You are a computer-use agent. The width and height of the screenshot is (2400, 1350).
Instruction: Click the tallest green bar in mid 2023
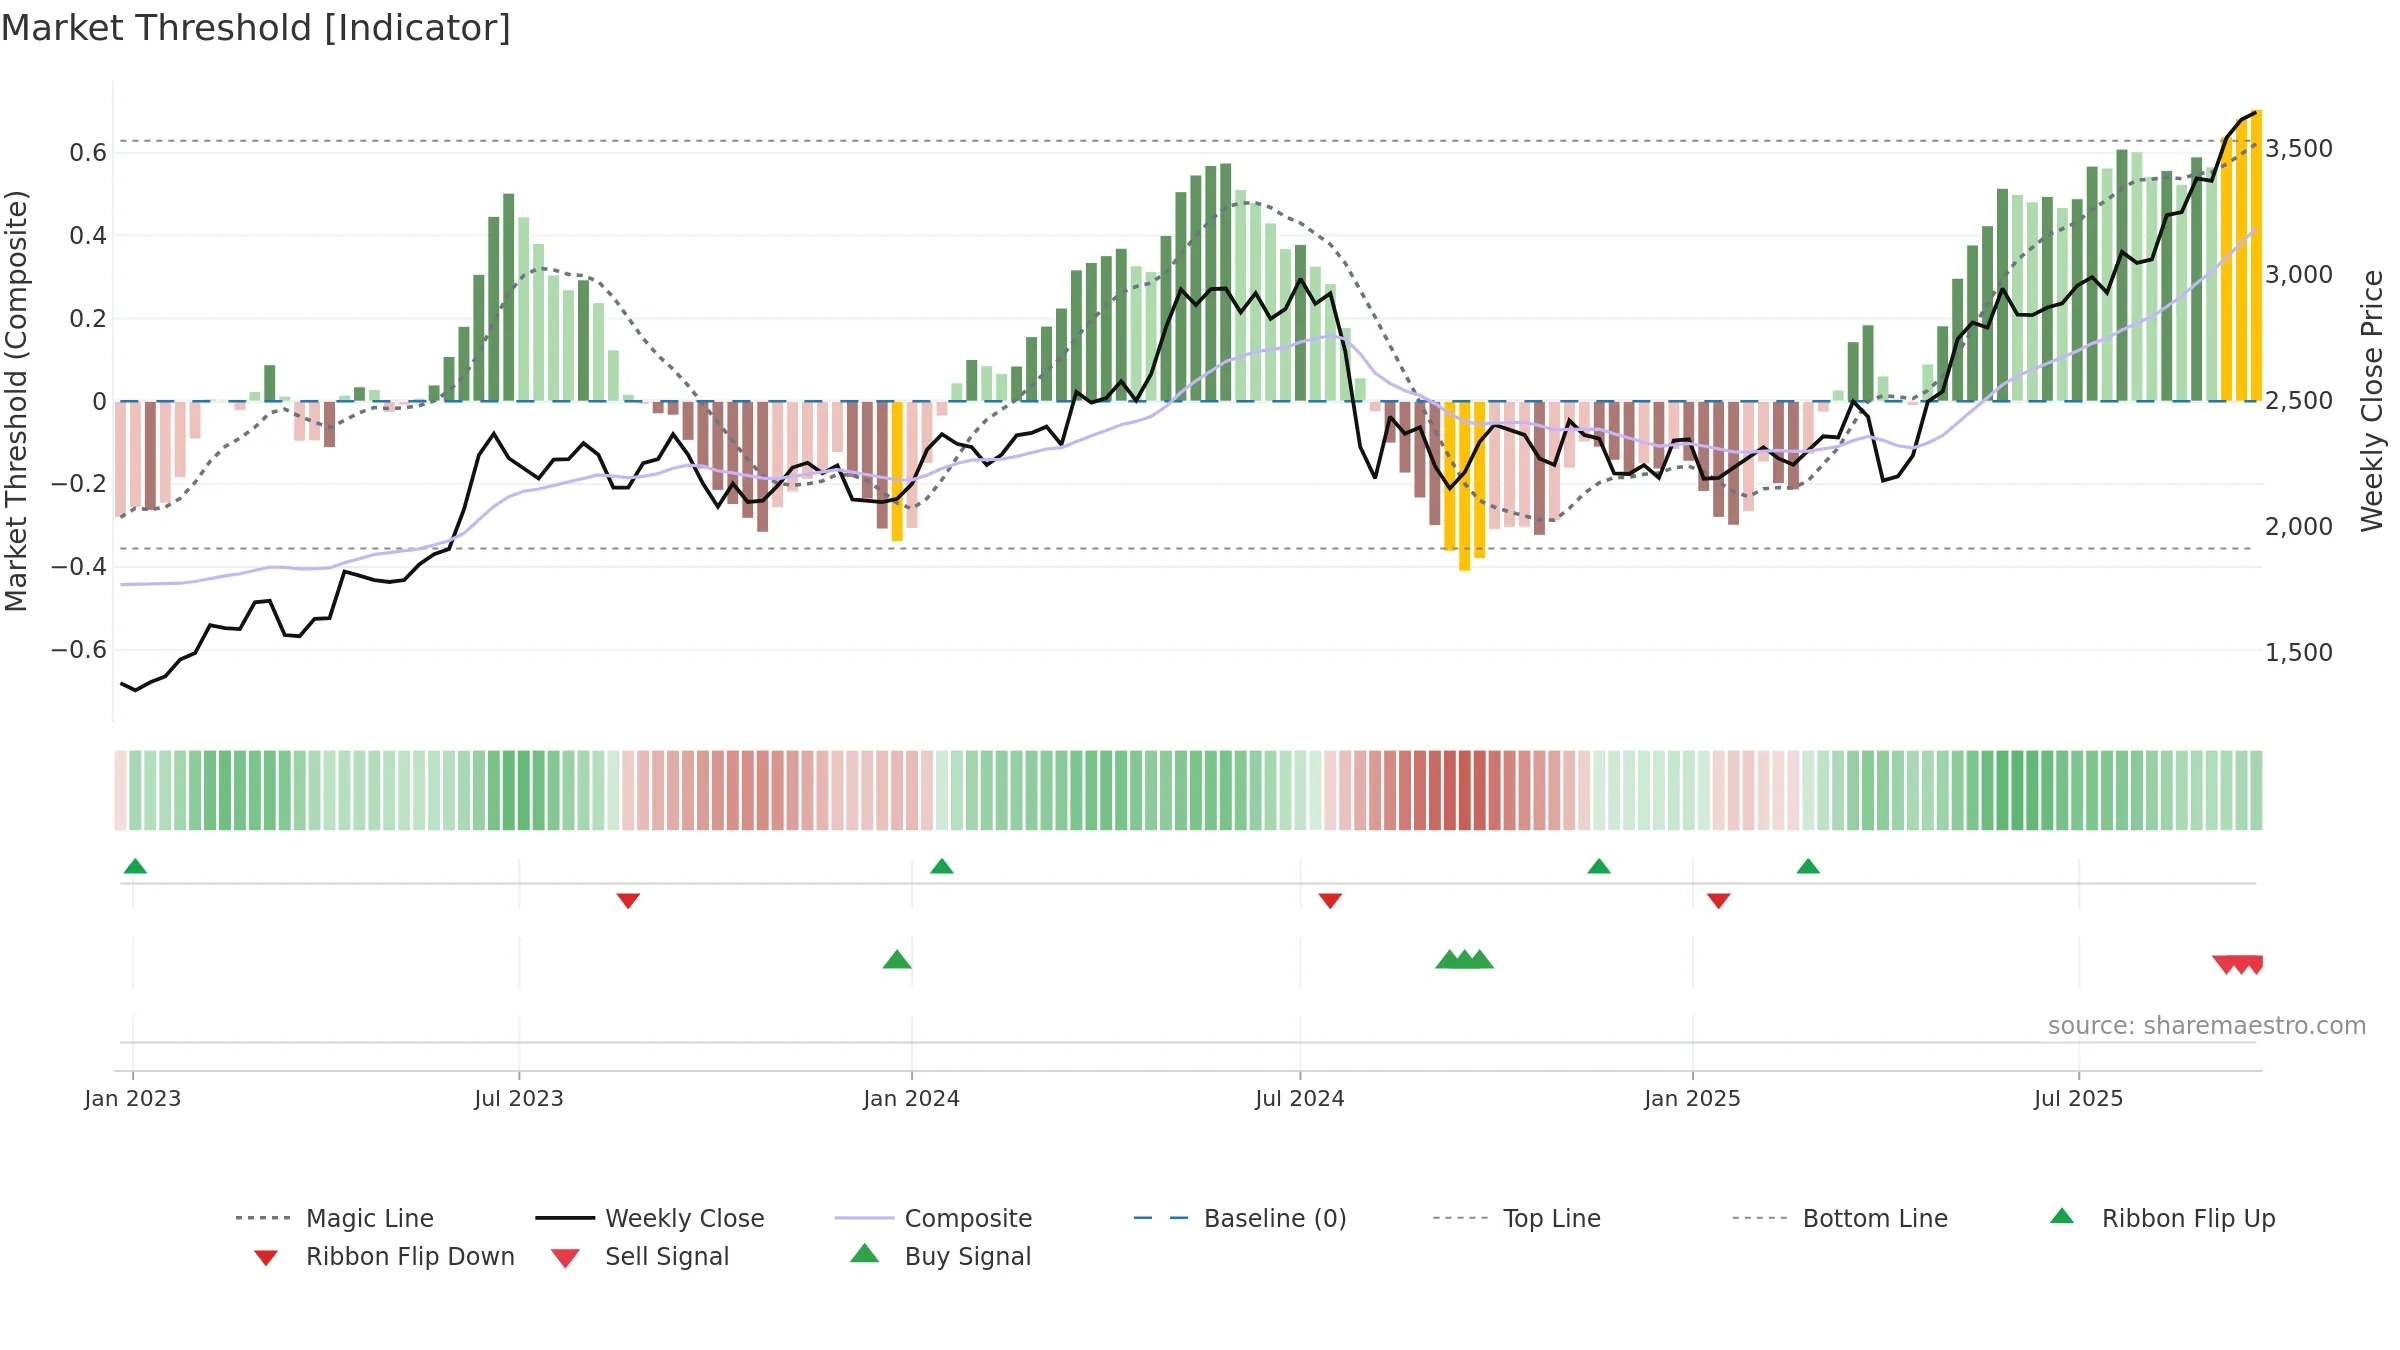tap(508, 297)
